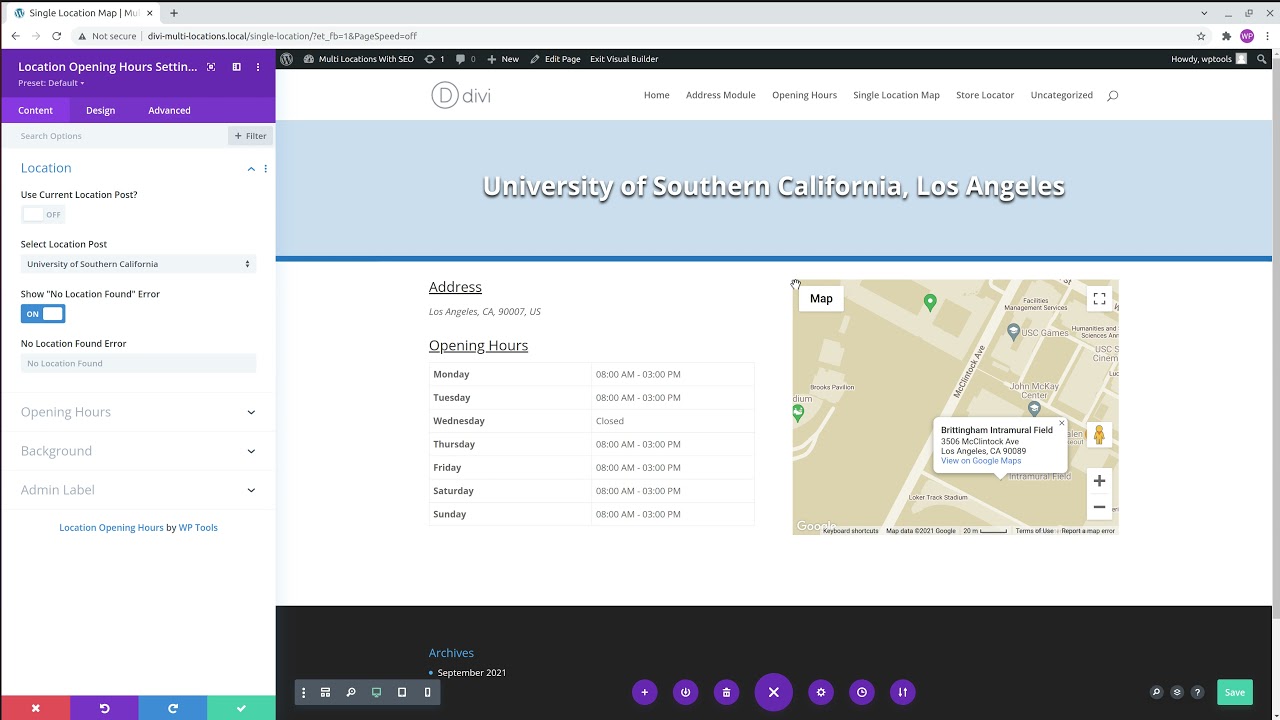Click the No Location Found Error input
This screenshot has width=1280, height=720.
pyautogui.click(x=138, y=363)
